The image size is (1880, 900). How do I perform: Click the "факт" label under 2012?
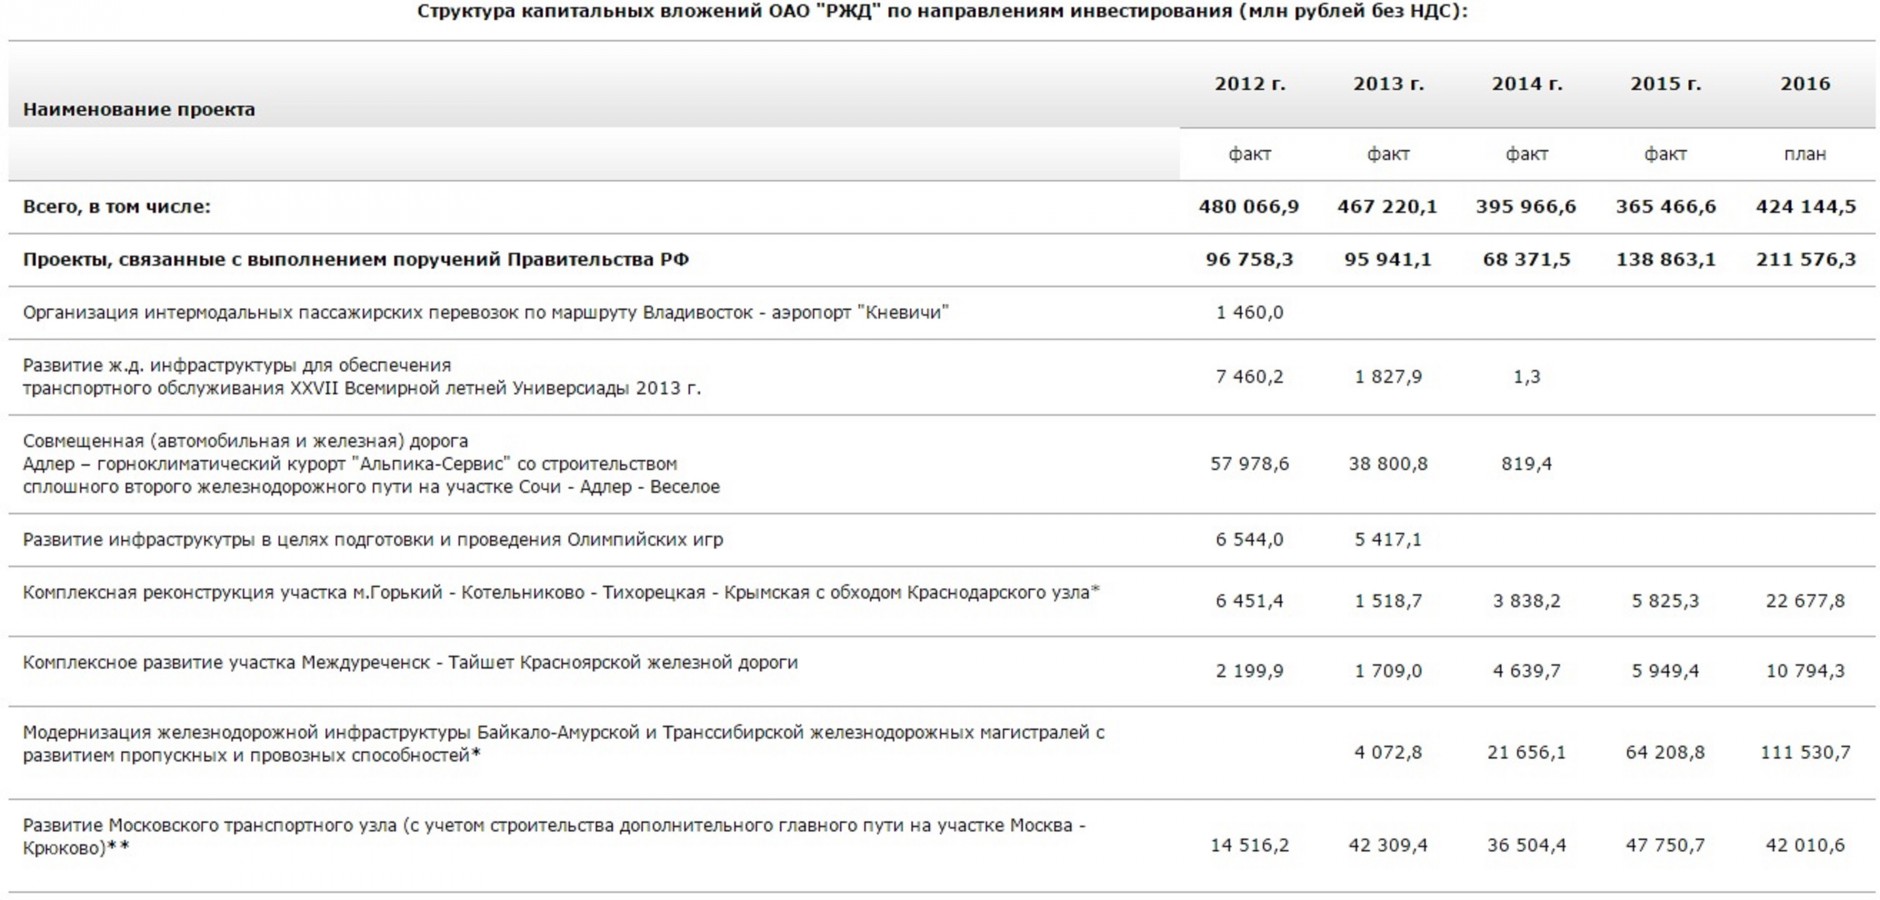click(x=1250, y=154)
